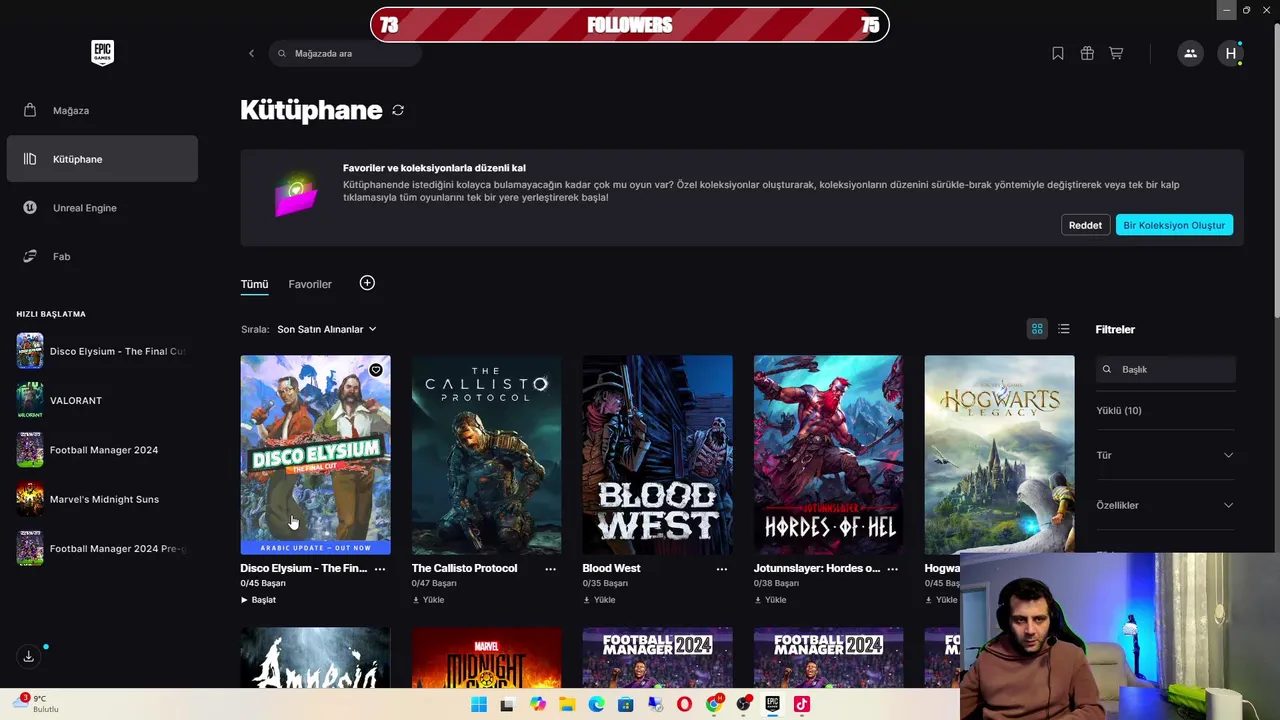Image resolution: width=1280 pixels, height=720 pixels.
Task: Open TikTok app from taskbar
Action: (801, 704)
